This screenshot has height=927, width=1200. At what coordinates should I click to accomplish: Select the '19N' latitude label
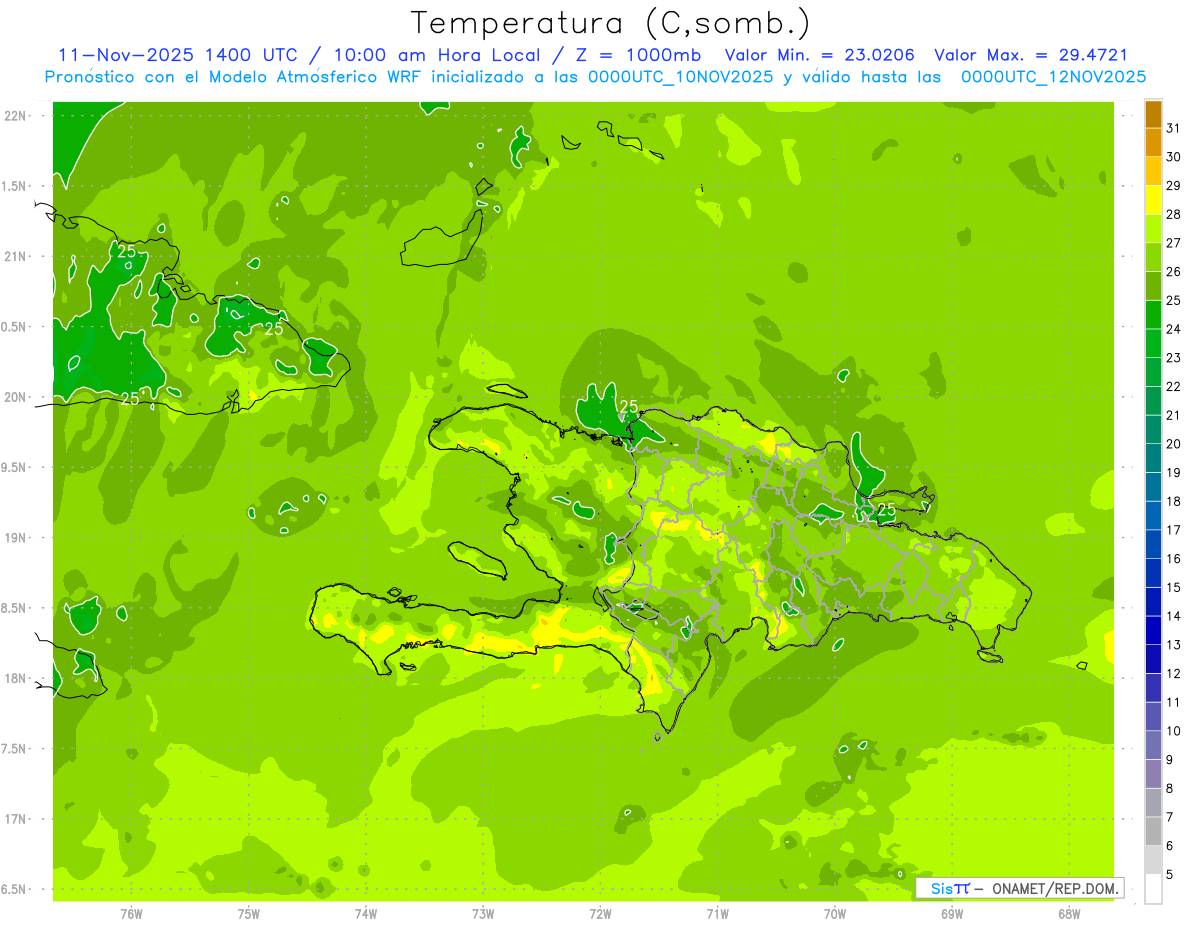tap(14, 537)
